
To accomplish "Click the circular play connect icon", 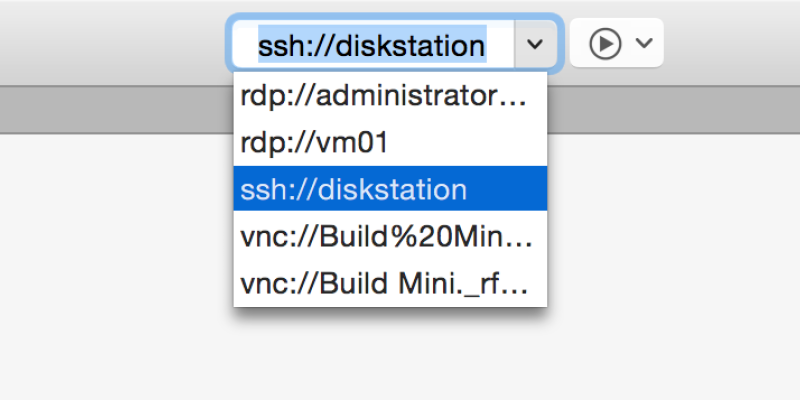I will pos(605,43).
